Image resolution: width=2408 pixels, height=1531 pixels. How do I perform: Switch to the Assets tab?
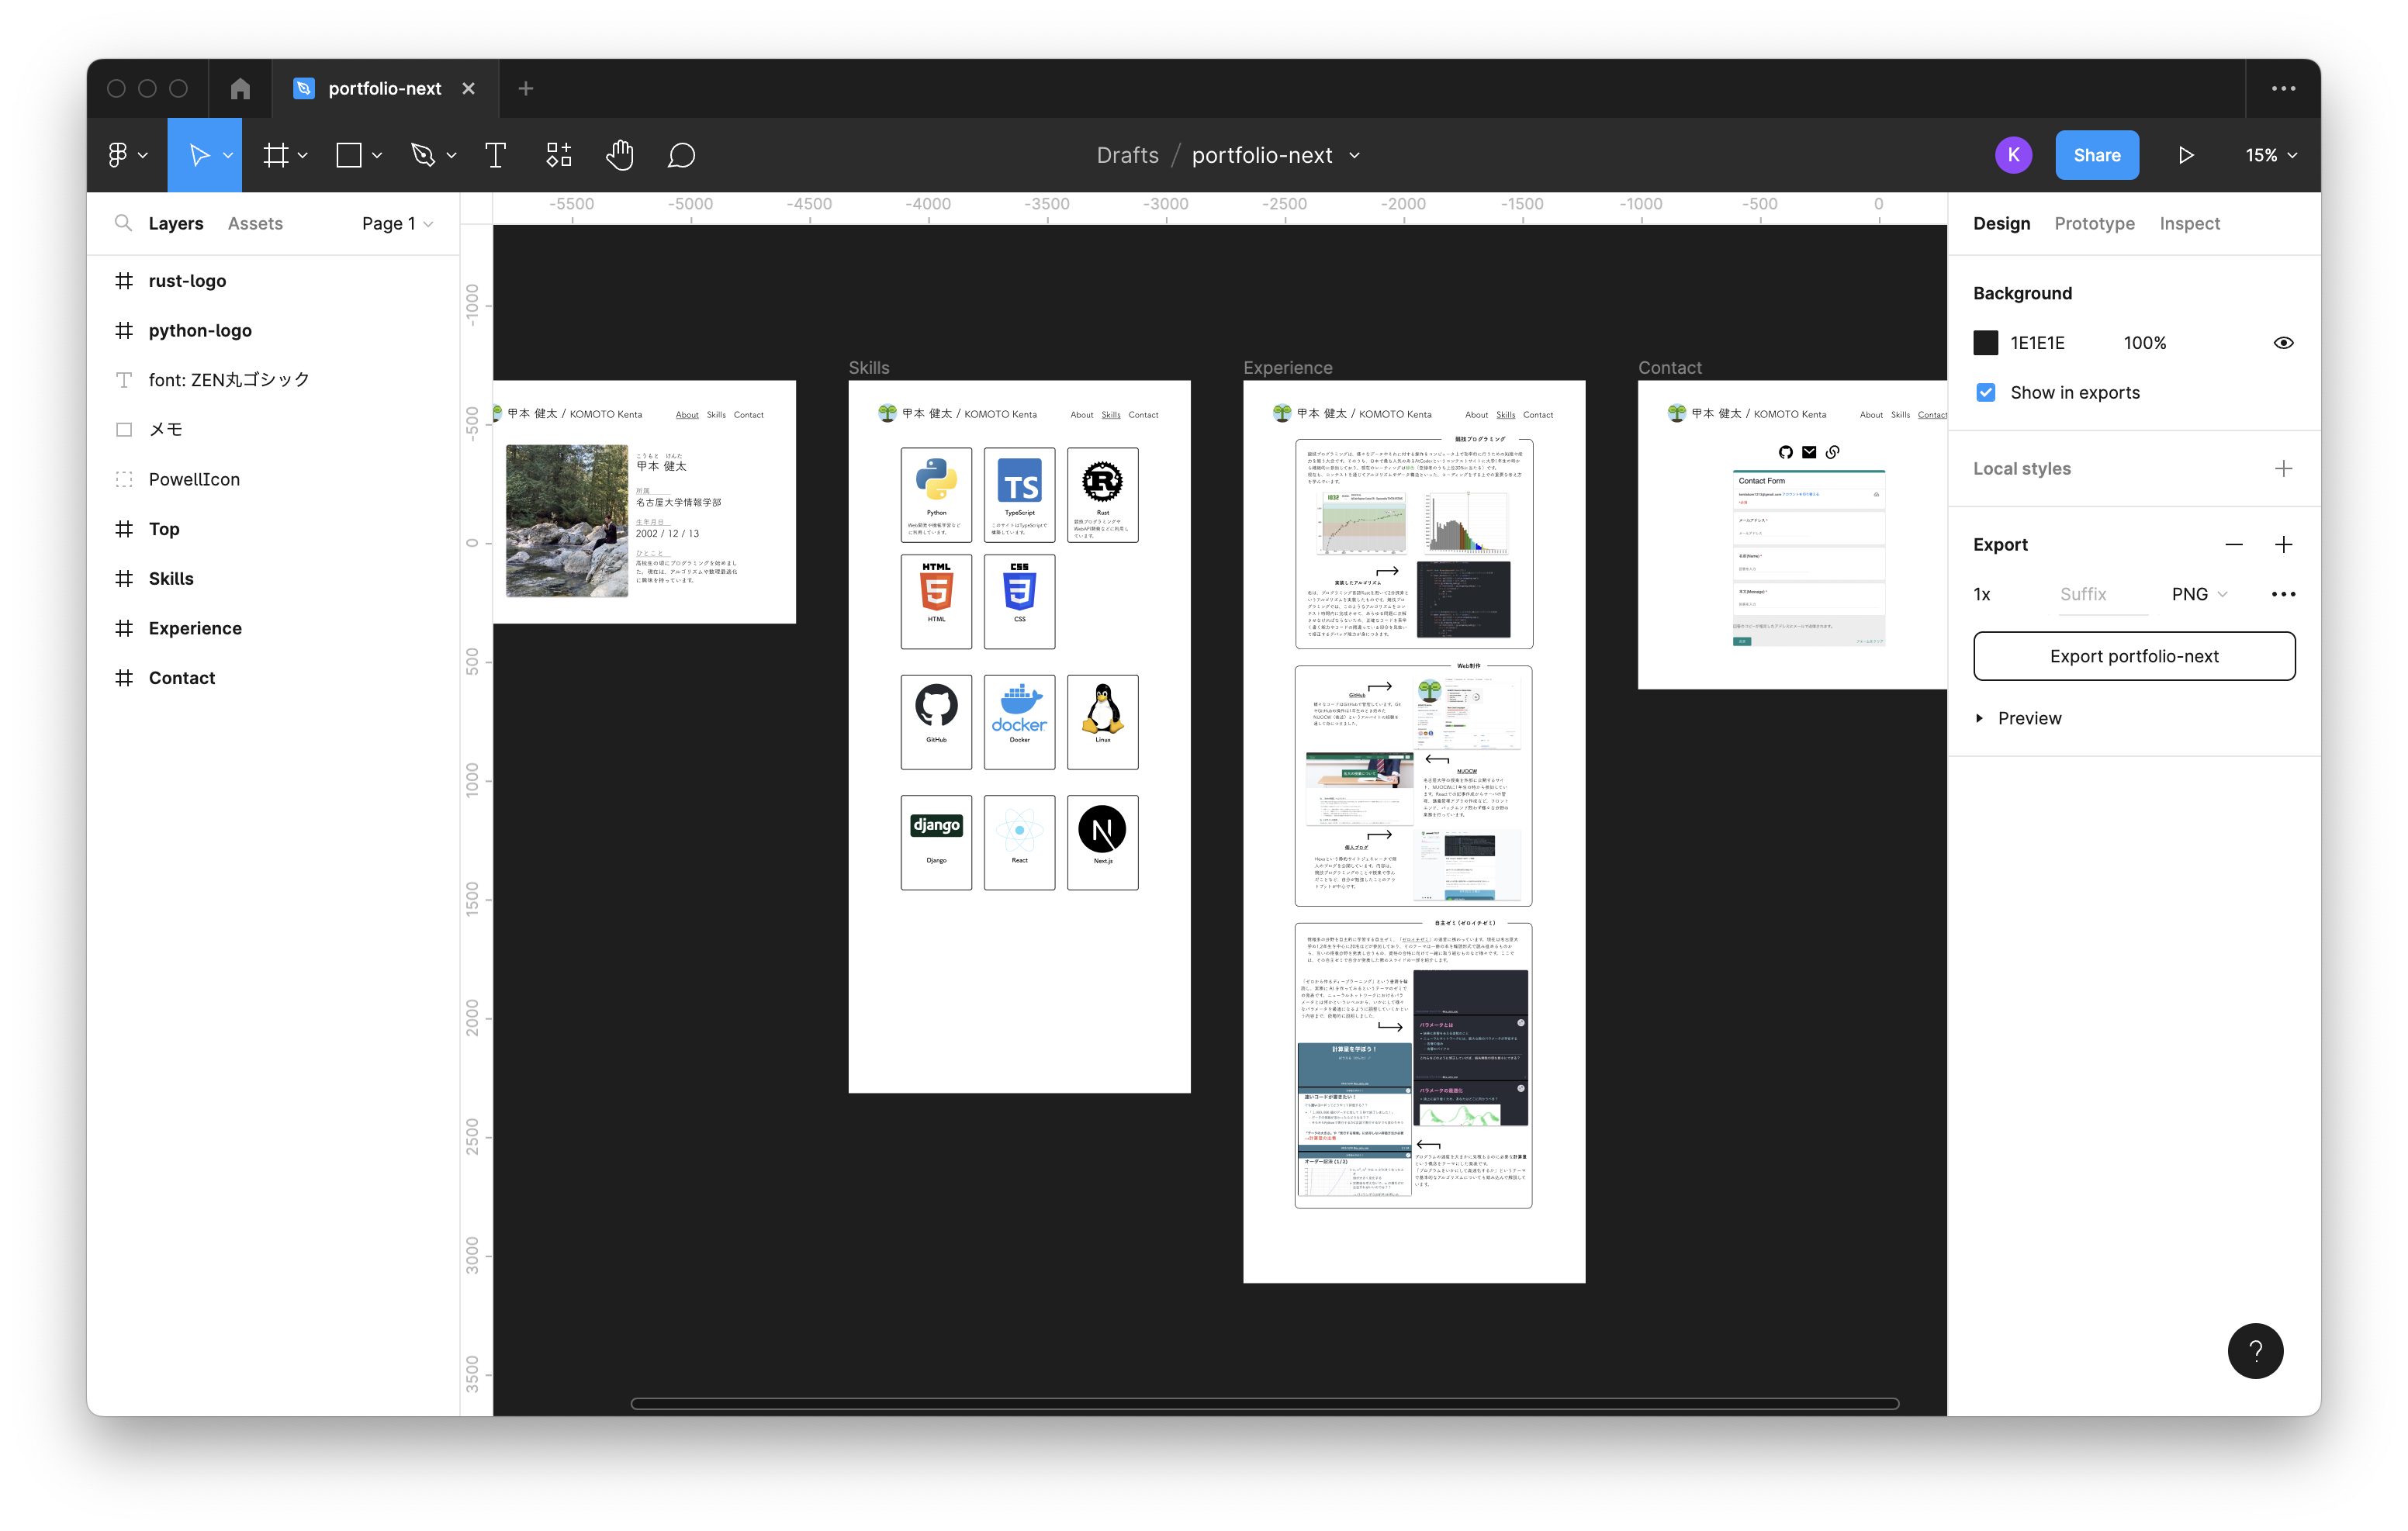255,223
